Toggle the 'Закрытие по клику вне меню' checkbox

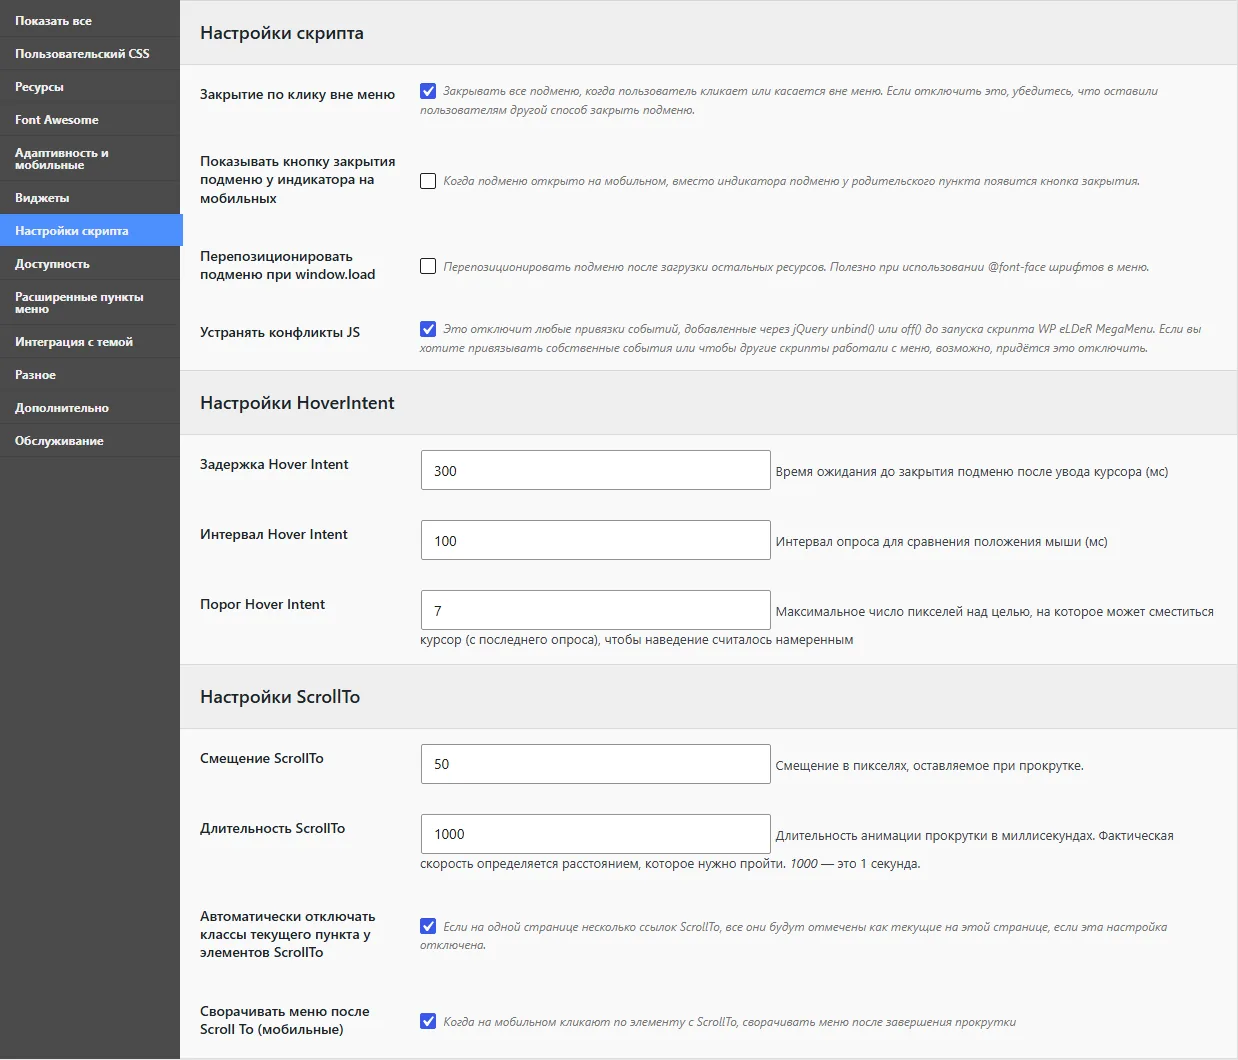pyautogui.click(x=428, y=91)
